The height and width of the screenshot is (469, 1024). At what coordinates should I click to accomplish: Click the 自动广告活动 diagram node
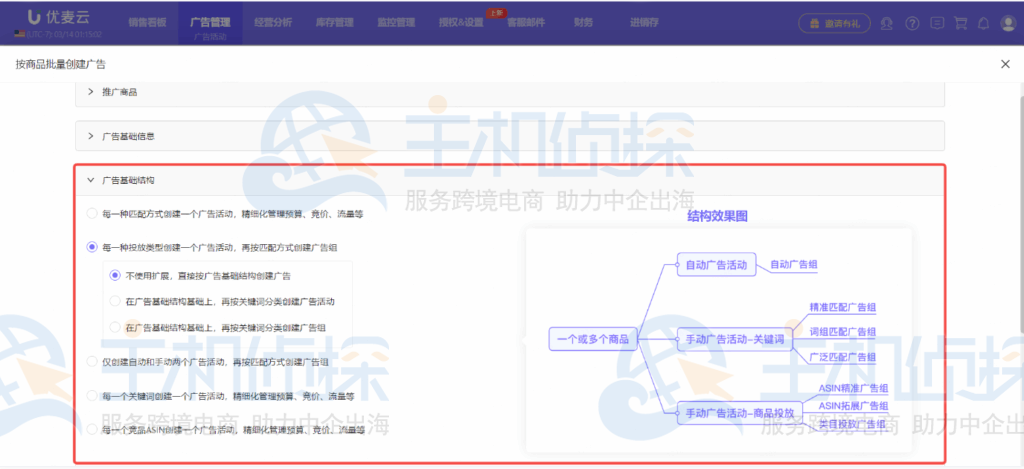coord(716,265)
